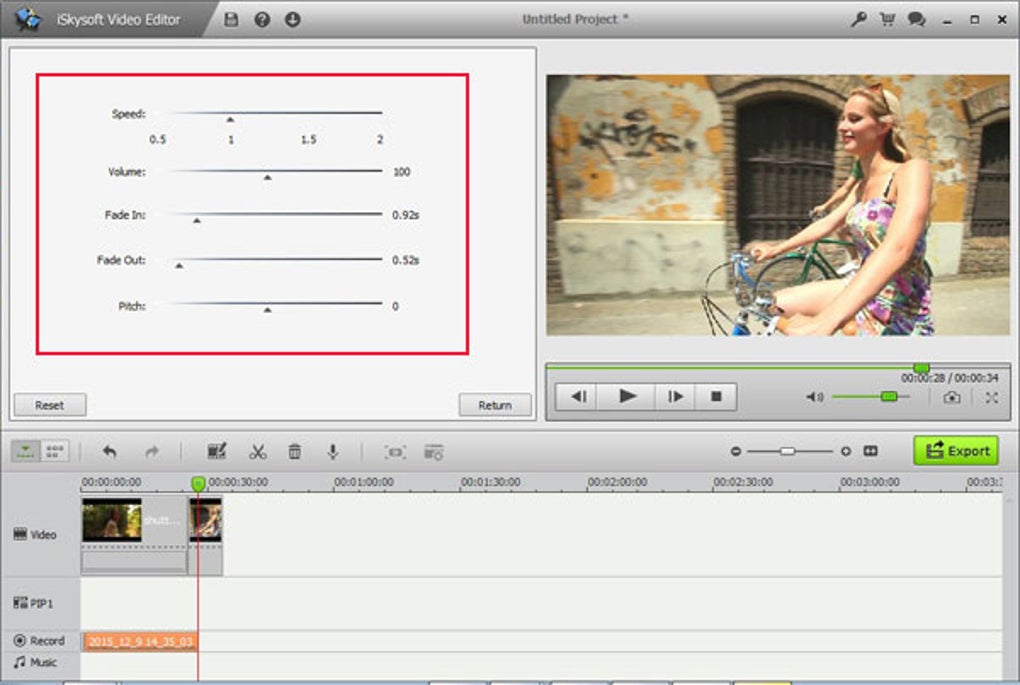Image resolution: width=1020 pixels, height=685 pixels.
Task: Click the Music track label
Action: pos(35,662)
